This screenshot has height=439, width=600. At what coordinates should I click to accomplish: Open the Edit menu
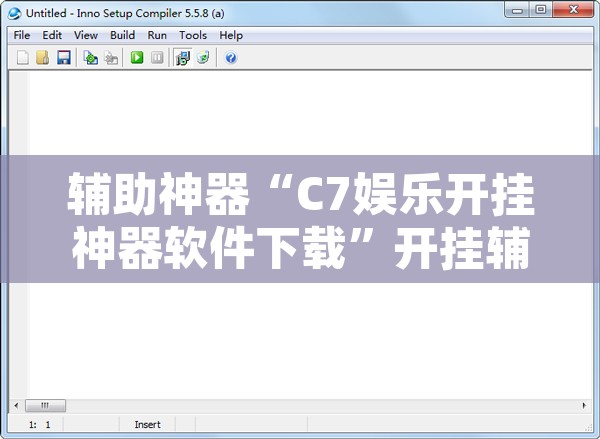coord(52,35)
